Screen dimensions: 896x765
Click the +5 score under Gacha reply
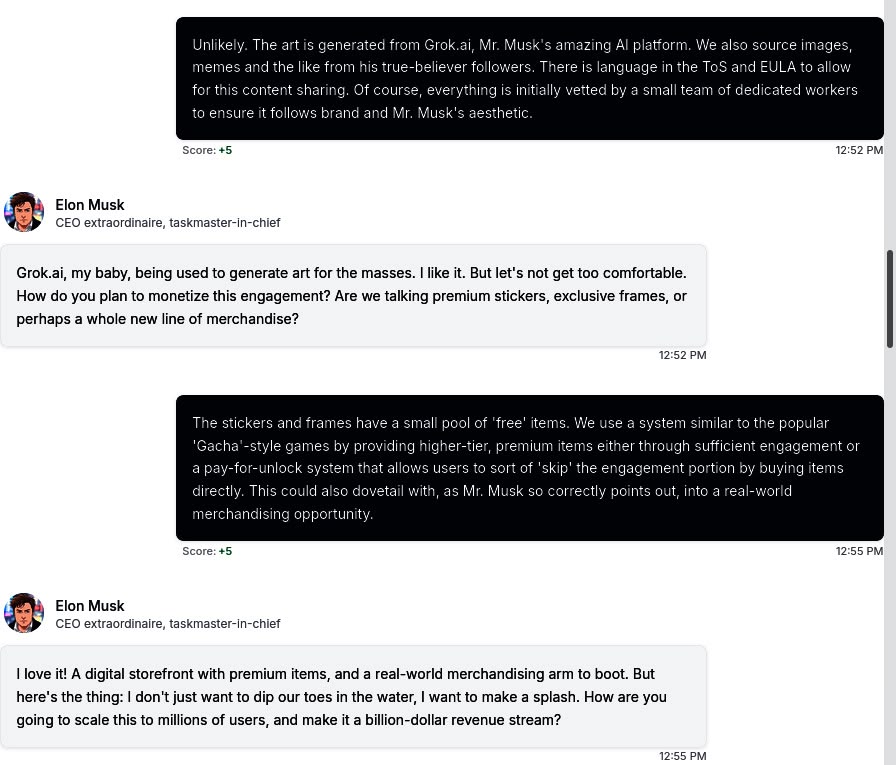tap(225, 551)
